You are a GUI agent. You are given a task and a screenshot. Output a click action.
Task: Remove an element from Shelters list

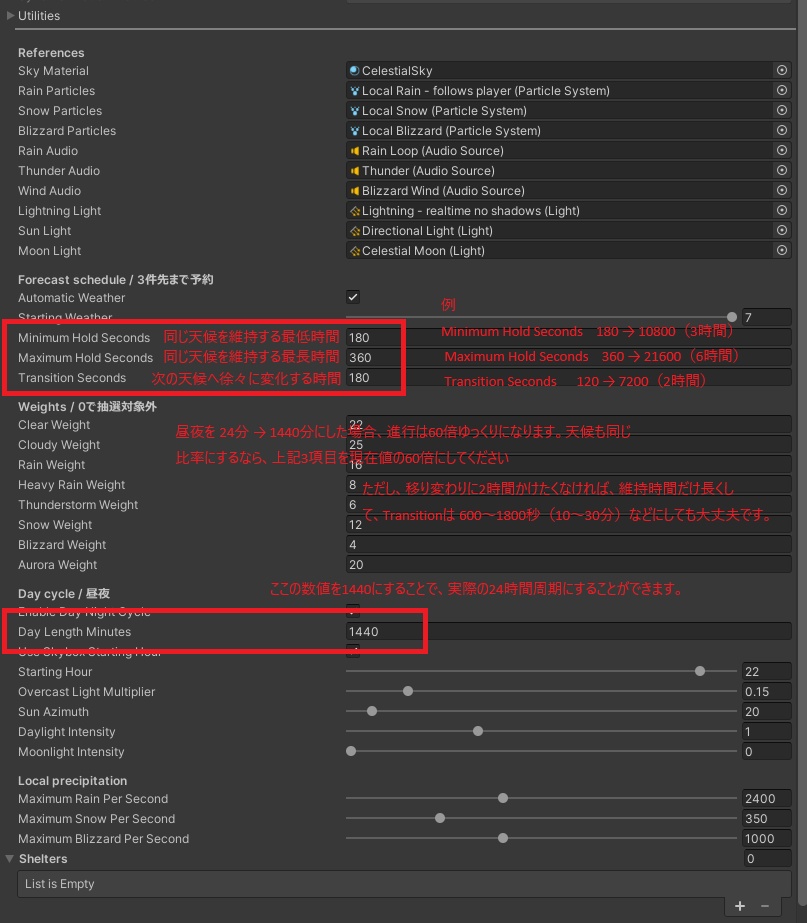pos(765,906)
